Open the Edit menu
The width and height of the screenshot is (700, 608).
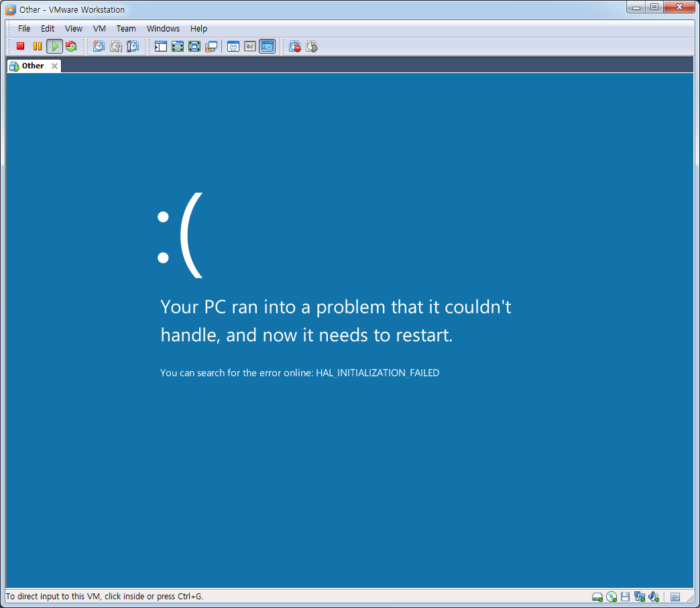[x=47, y=29]
